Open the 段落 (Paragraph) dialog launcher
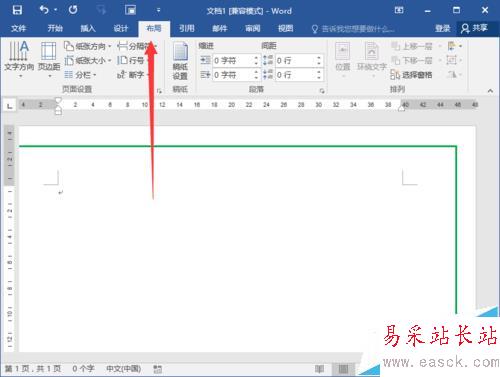Viewport: 500px width, 377px height. coord(322,91)
